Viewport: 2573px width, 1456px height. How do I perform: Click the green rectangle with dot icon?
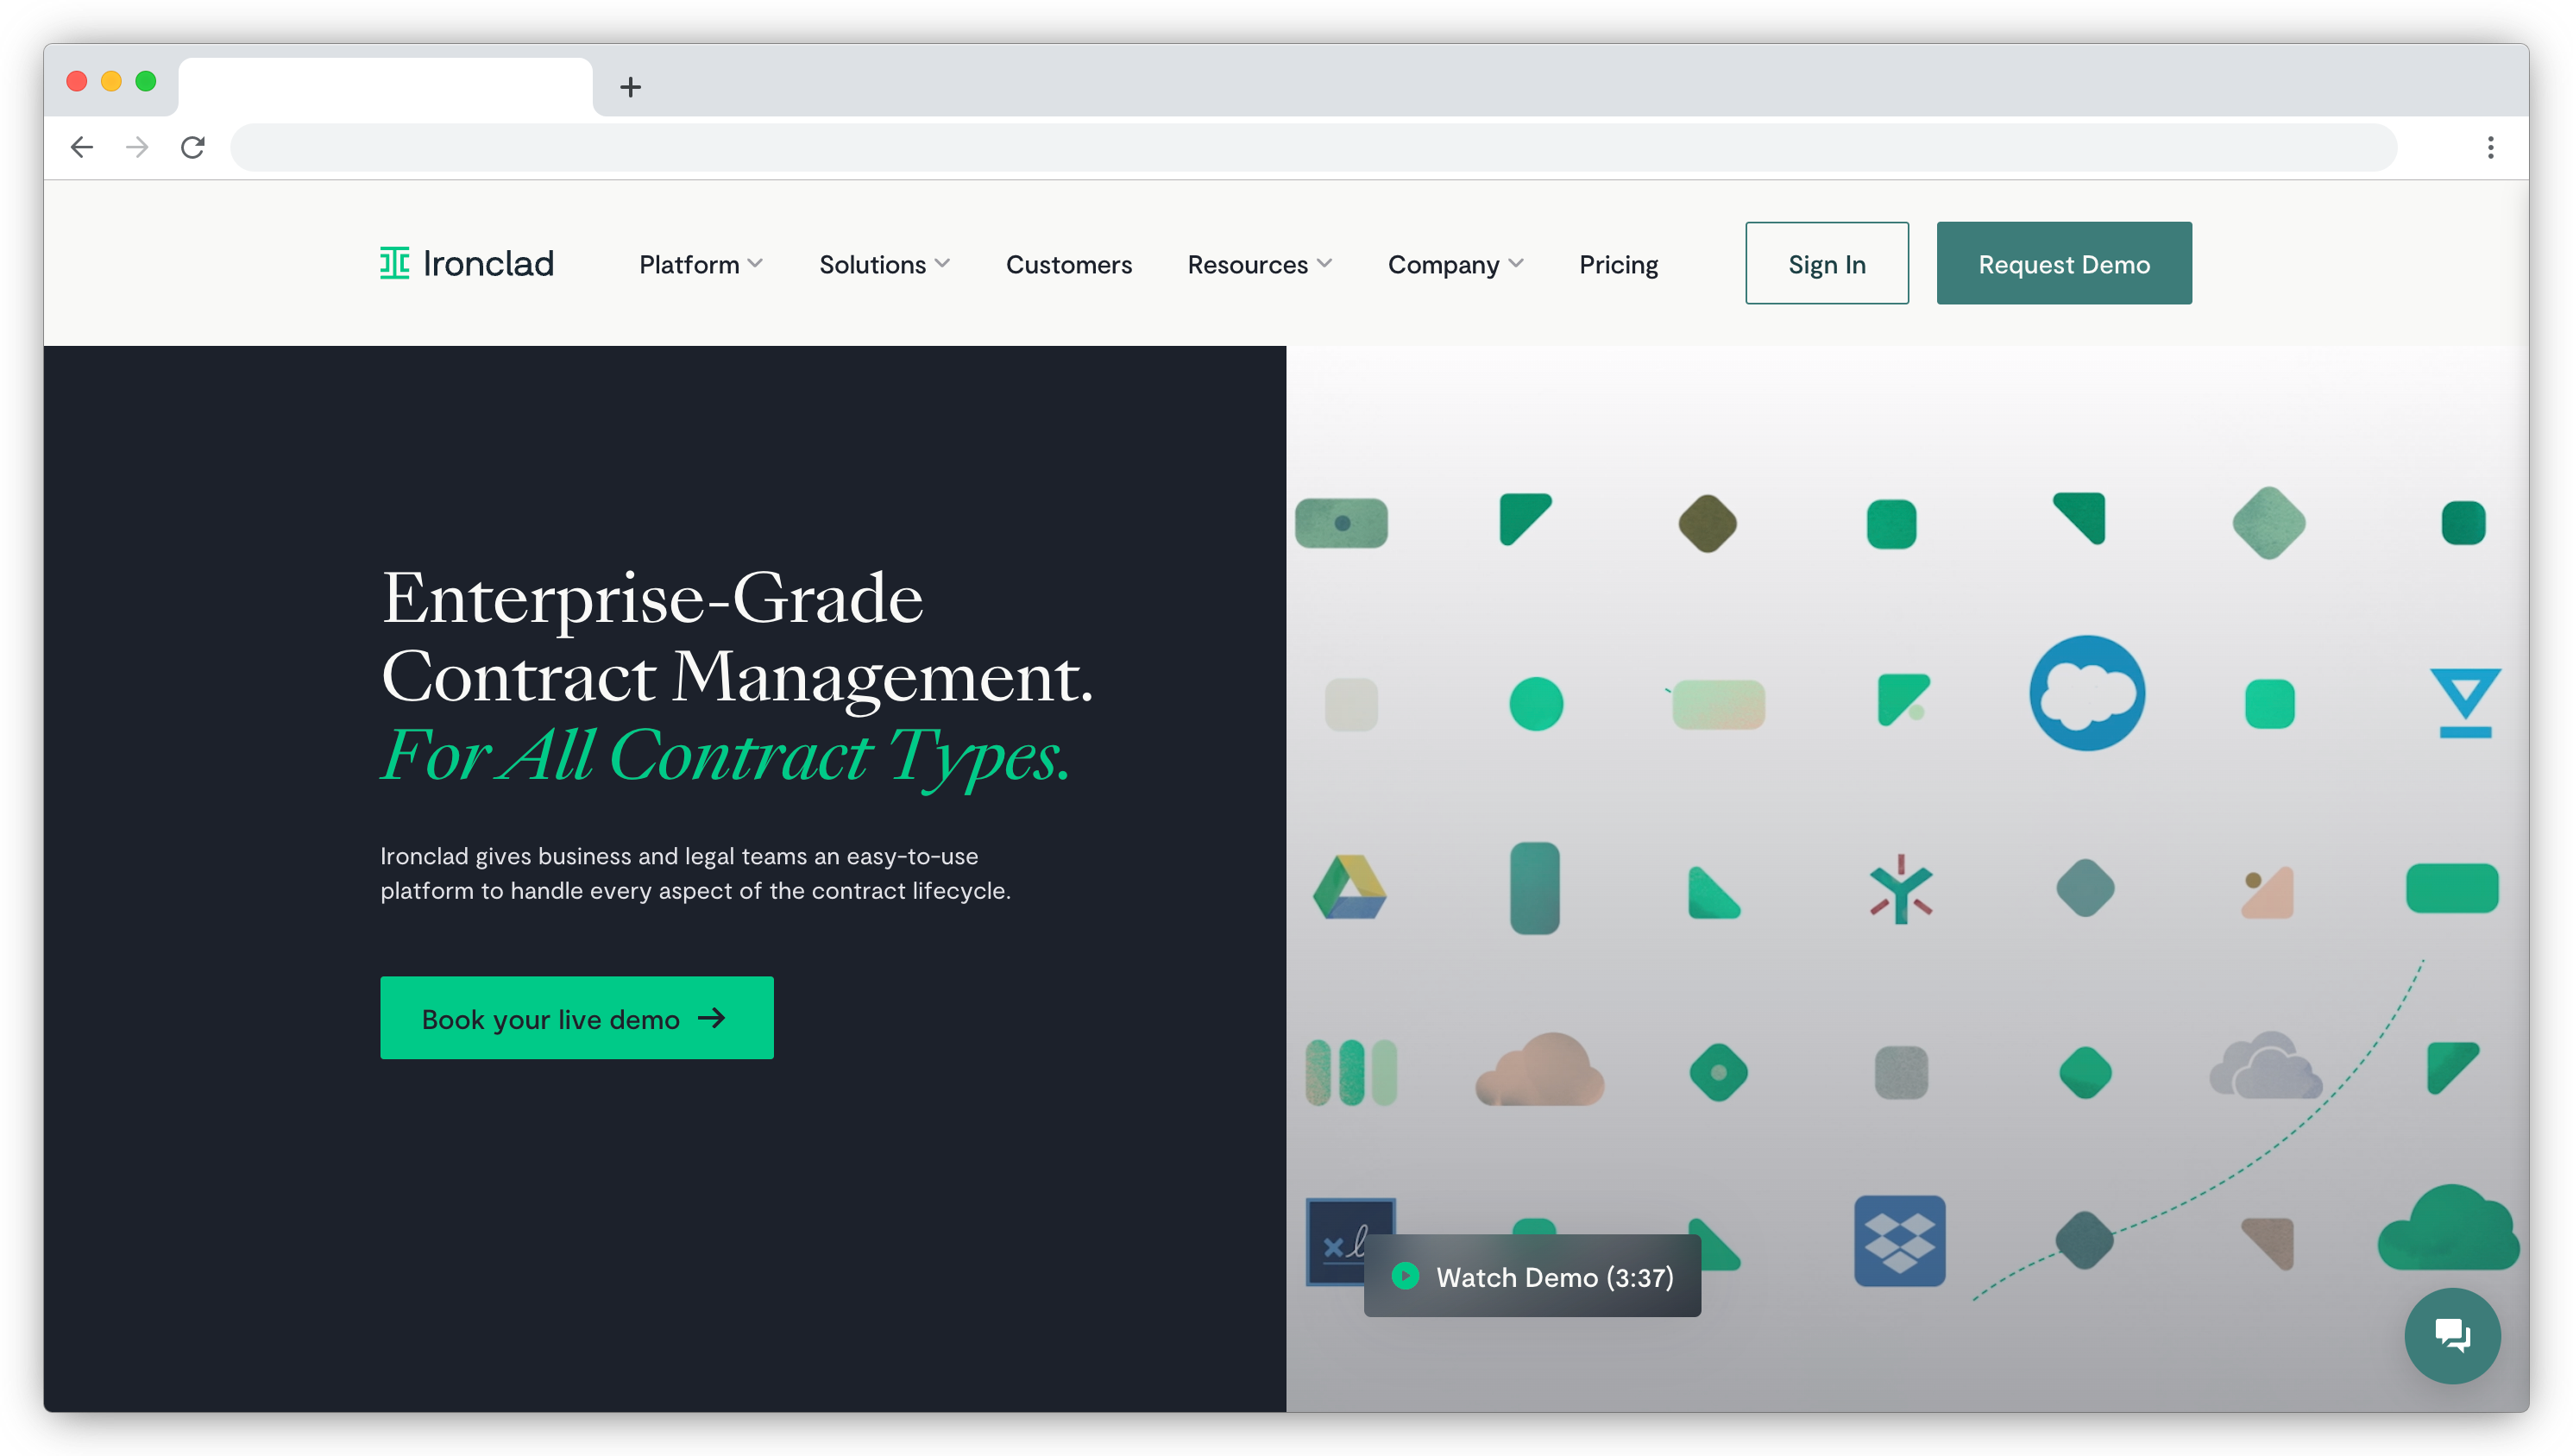pyautogui.click(x=1340, y=522)
